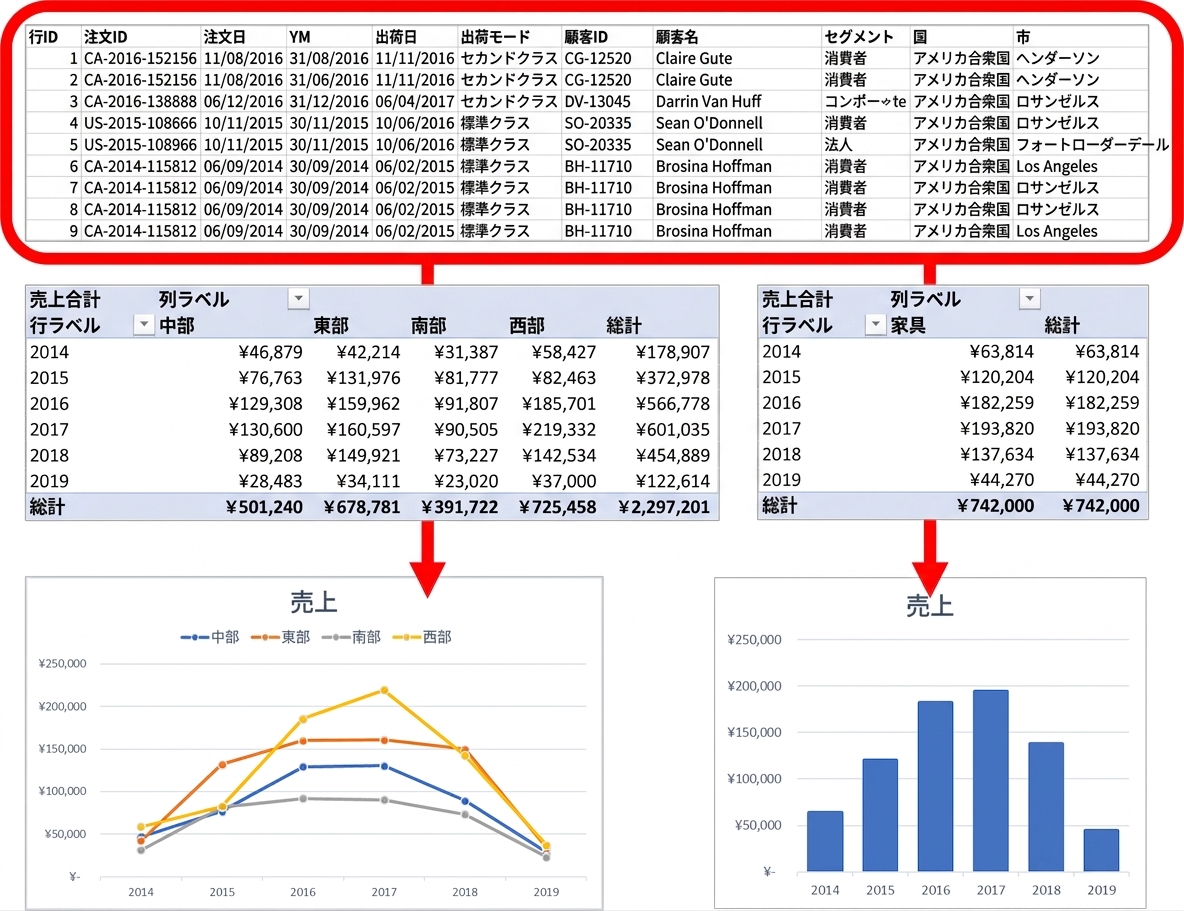The image size is (1184, 911).
Task: Open 列ラベル filter dropdown in left pivot table
Action: (299, 298)
